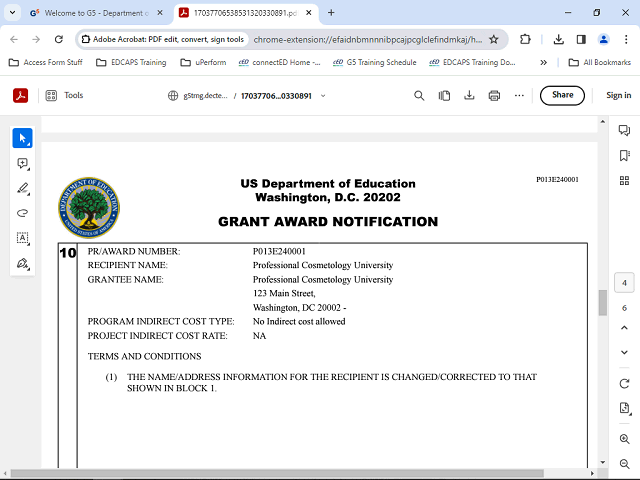
Task: Select the arrow selection tool
Action: pos(22,138)
